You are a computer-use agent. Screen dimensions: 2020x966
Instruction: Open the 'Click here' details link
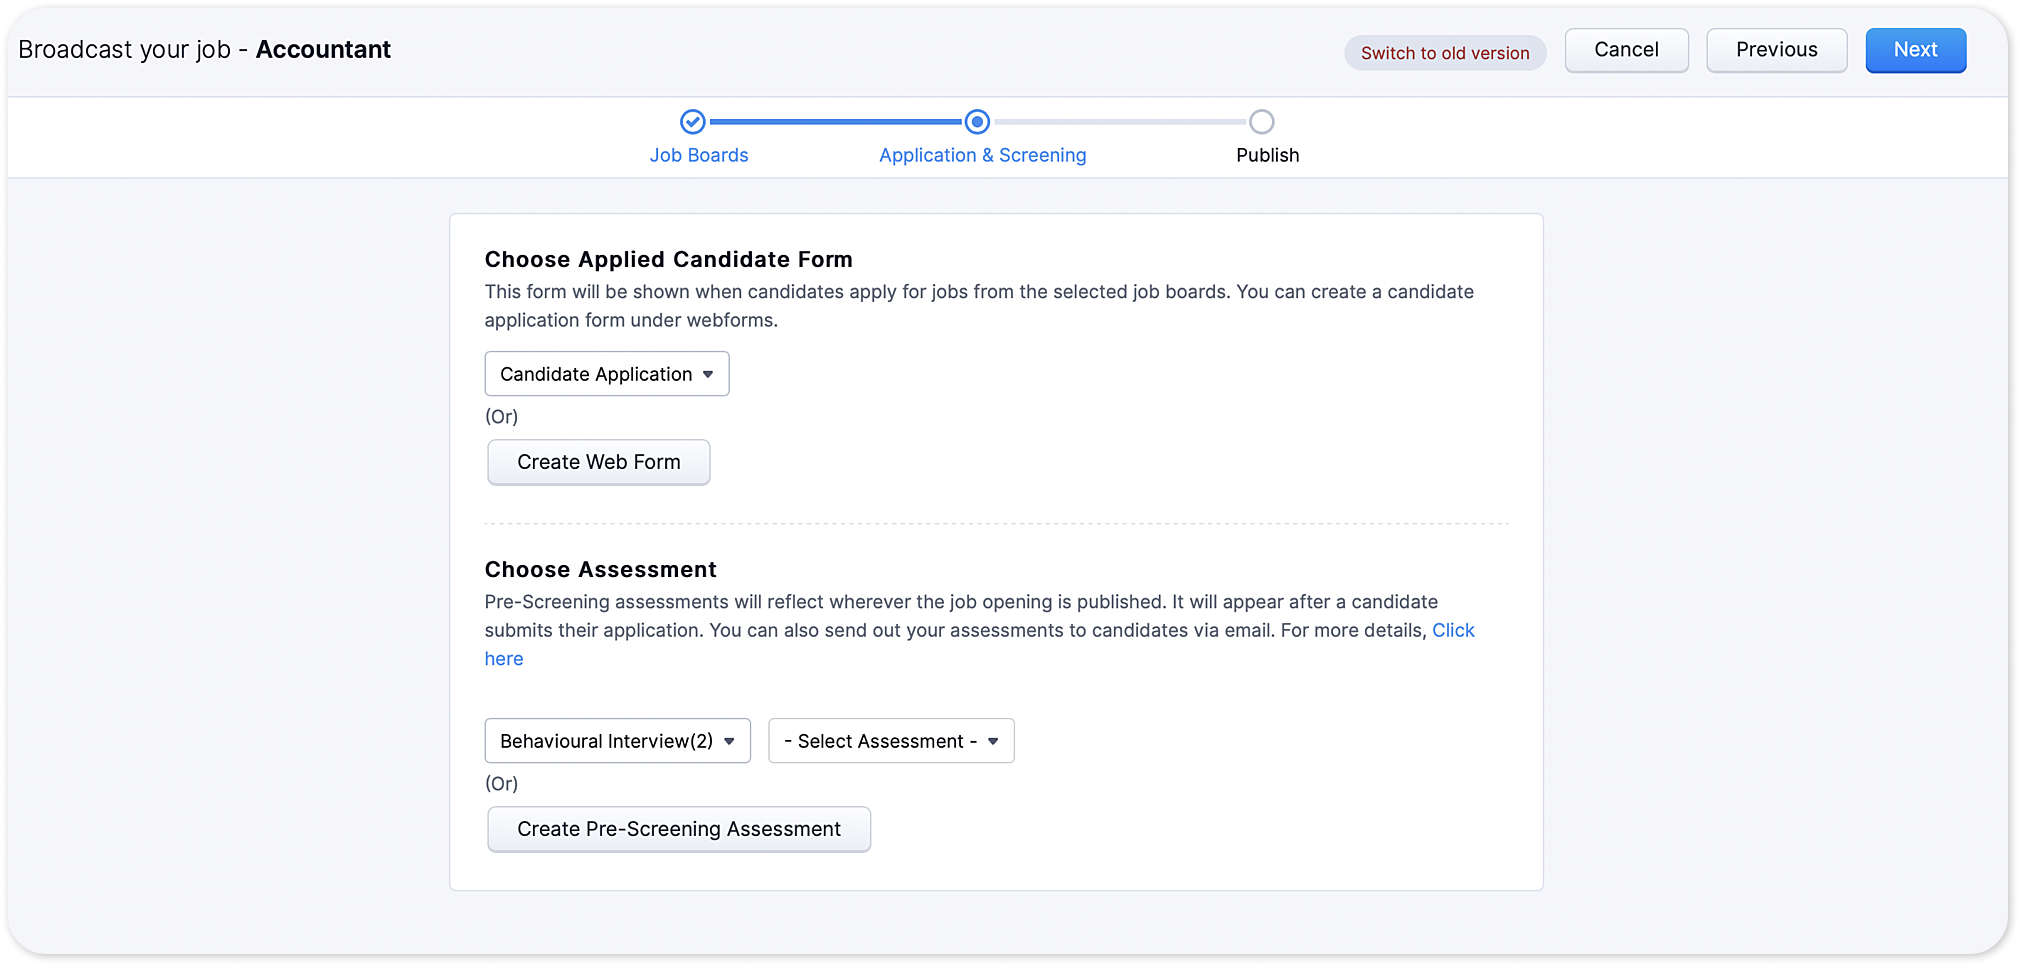(x=1453, y=631)
